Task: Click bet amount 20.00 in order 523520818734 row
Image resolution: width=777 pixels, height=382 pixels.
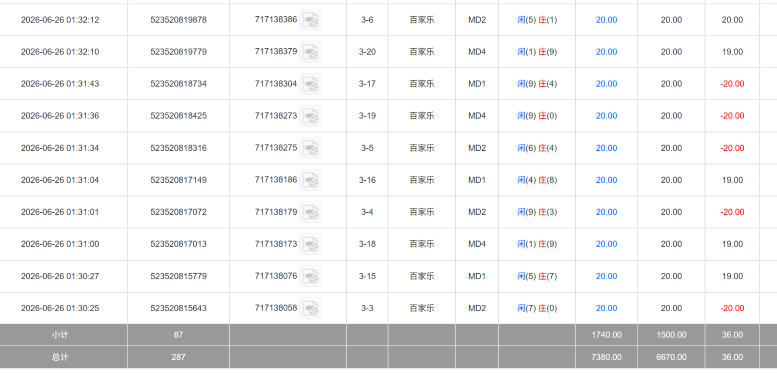Action: point(607,84)
